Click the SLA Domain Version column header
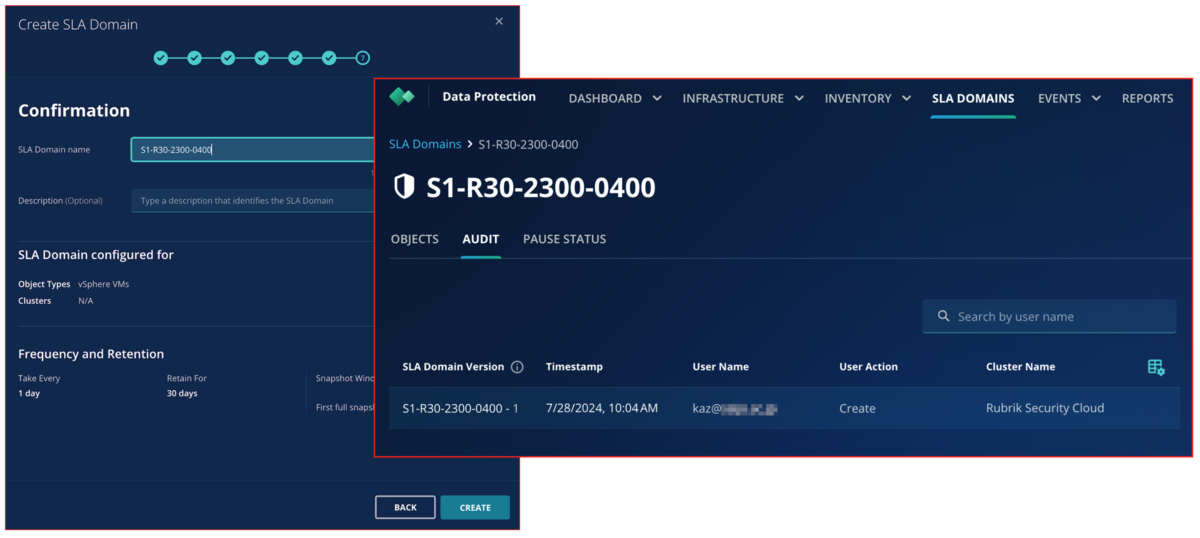This screenshot has height=538, width=1200. click(x=453, y=367)
